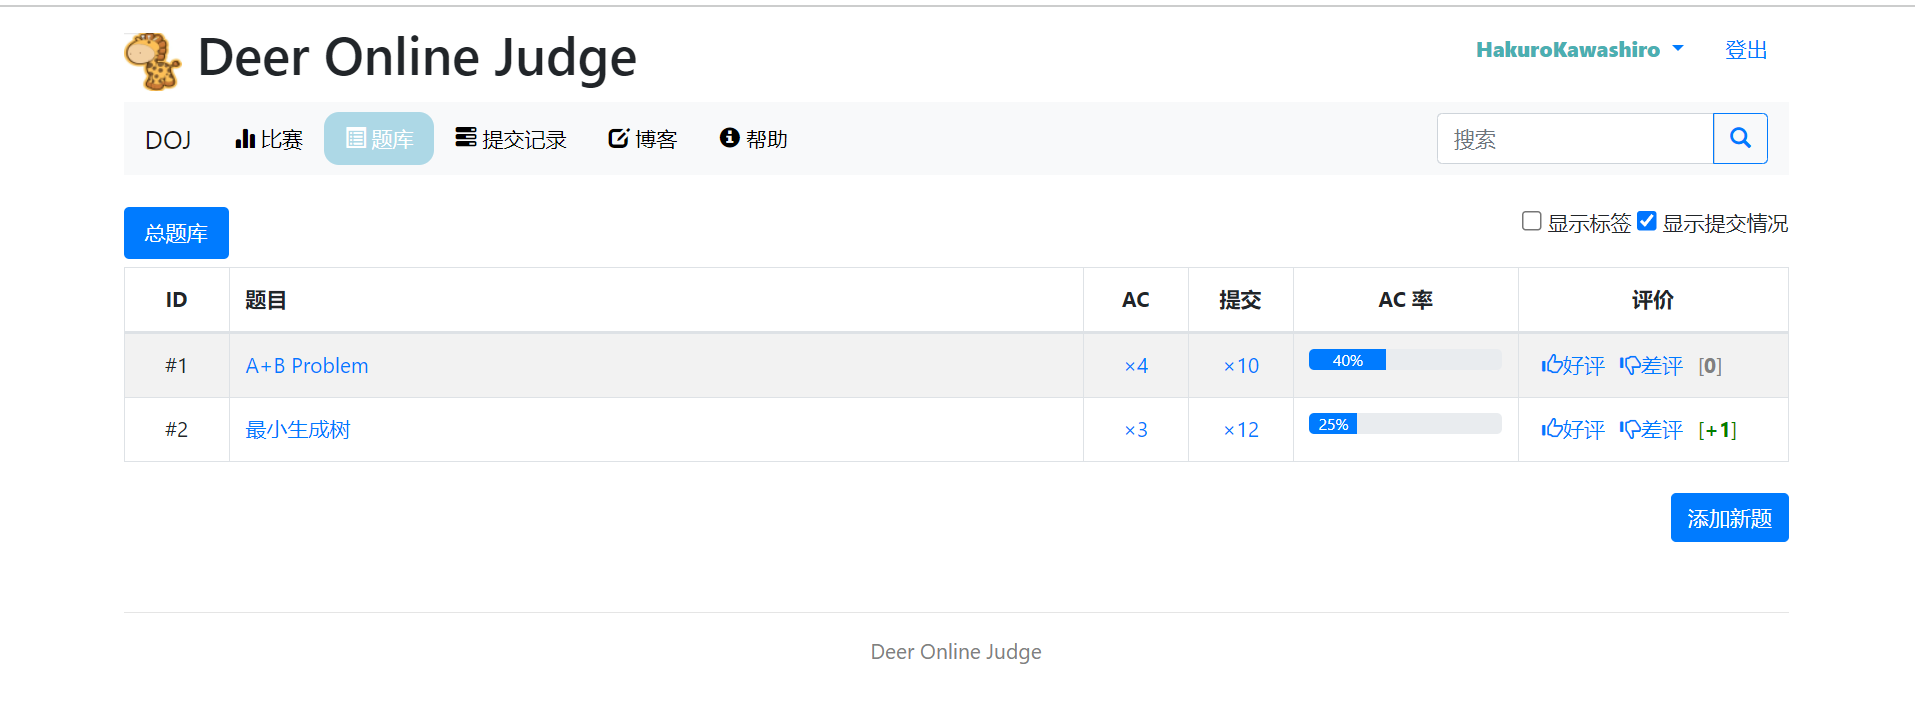
Task: Click the footer Deer Online Judge text
Action: (956, 652)
